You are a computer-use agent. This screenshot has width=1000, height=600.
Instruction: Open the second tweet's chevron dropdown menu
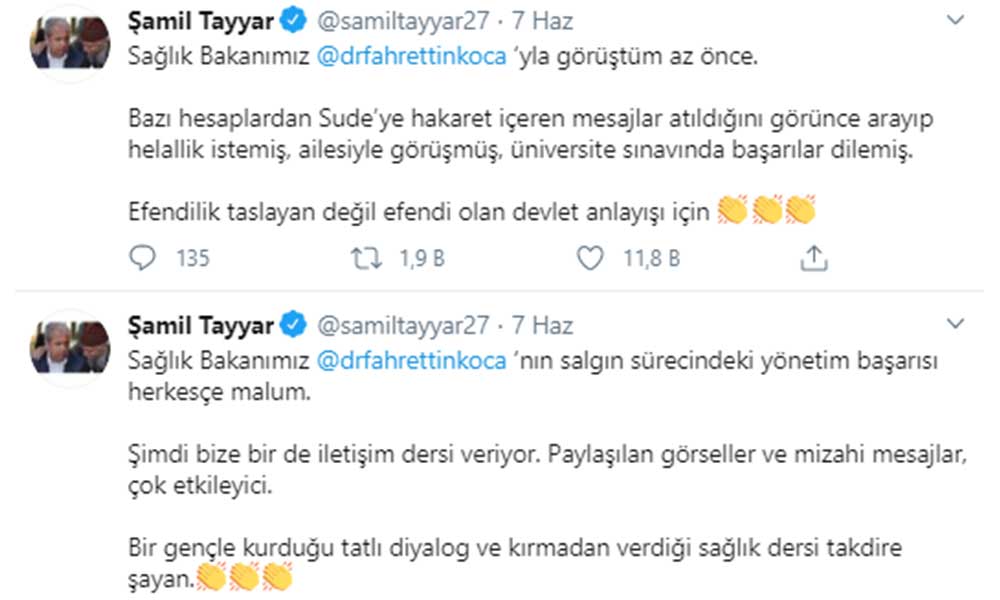[x=955, y=324]
